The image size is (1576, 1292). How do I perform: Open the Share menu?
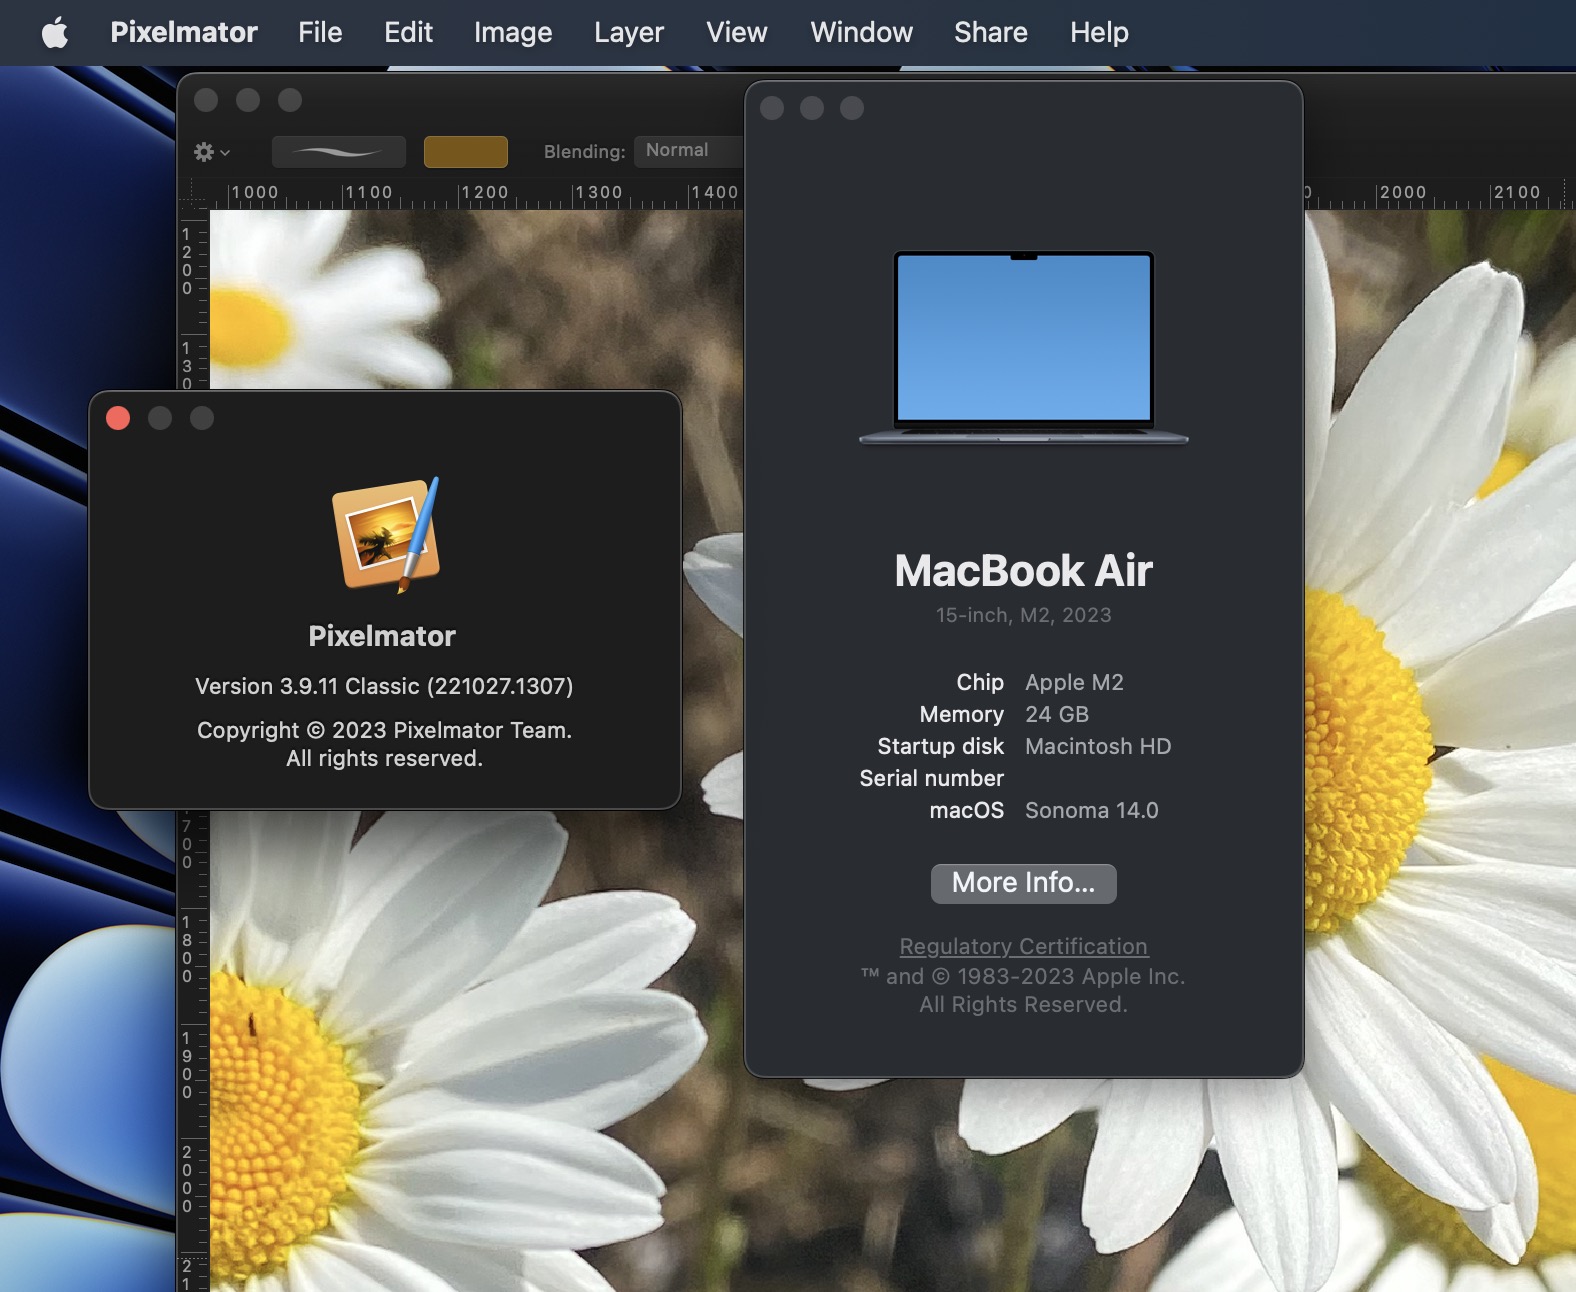pos(990,32)
